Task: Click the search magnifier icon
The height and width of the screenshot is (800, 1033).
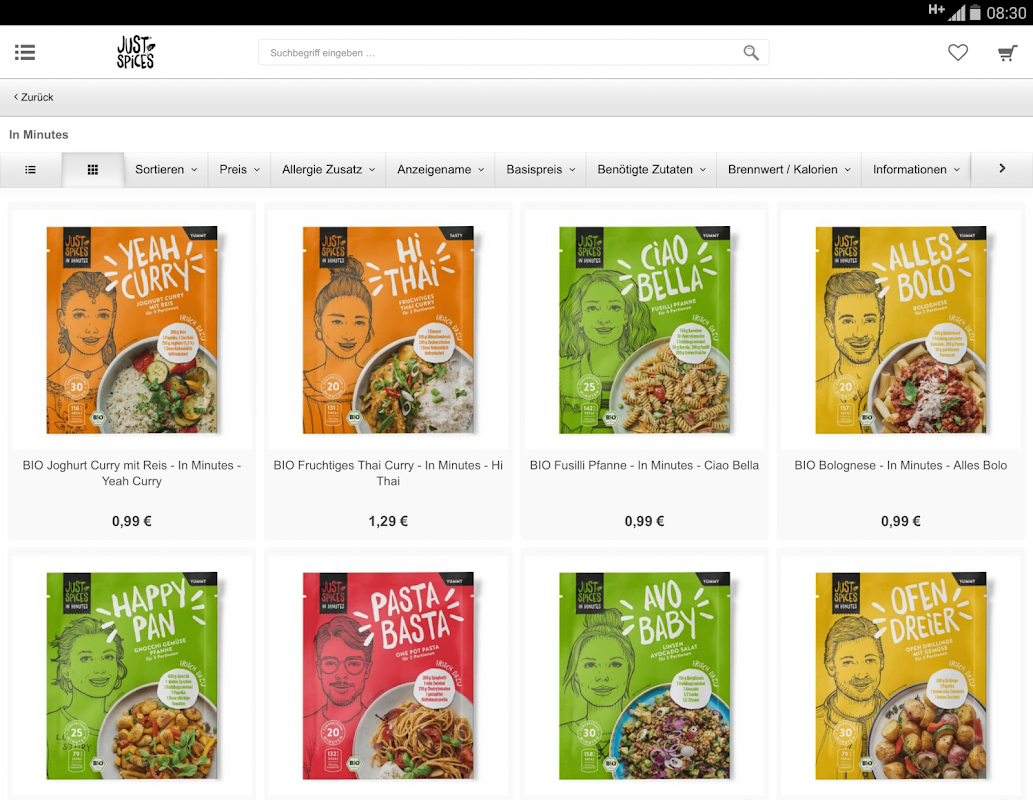Action: tap(750, 53)
